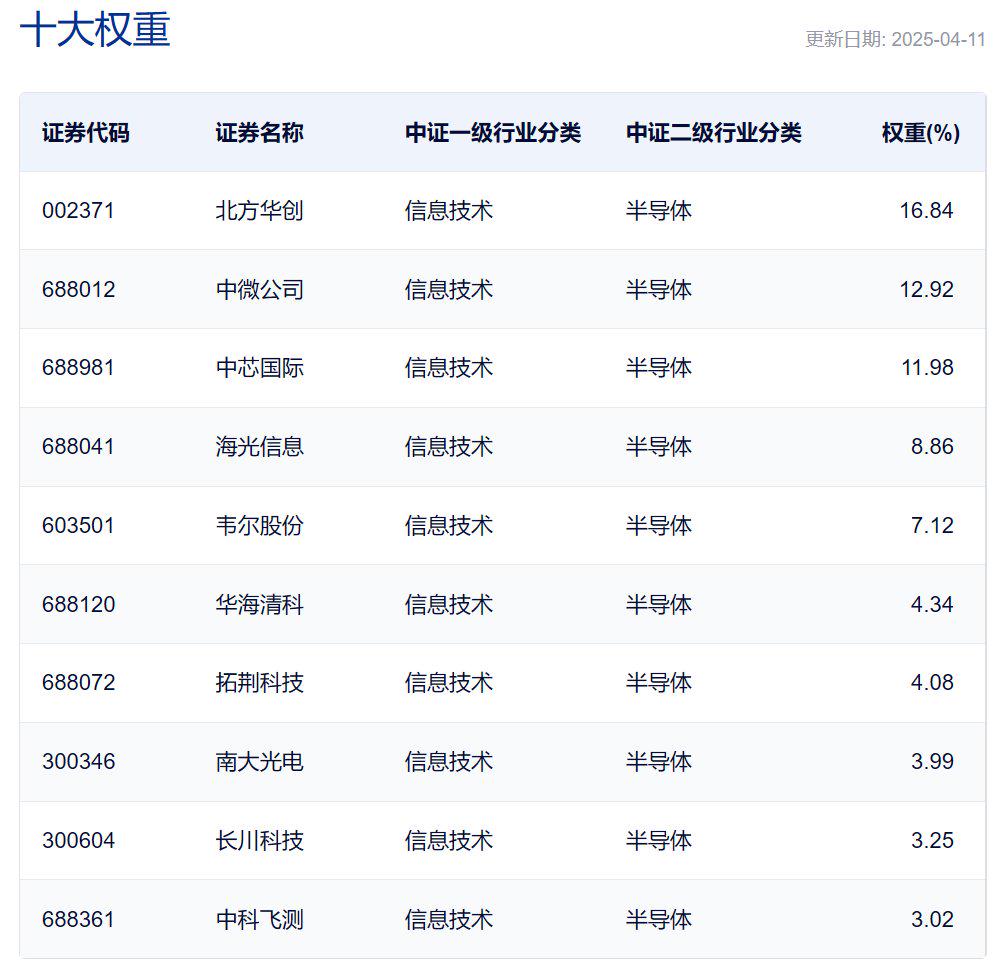Select security code 688361
The image size is (1007, 973).
pyautogui.click(x=78, y=920)
